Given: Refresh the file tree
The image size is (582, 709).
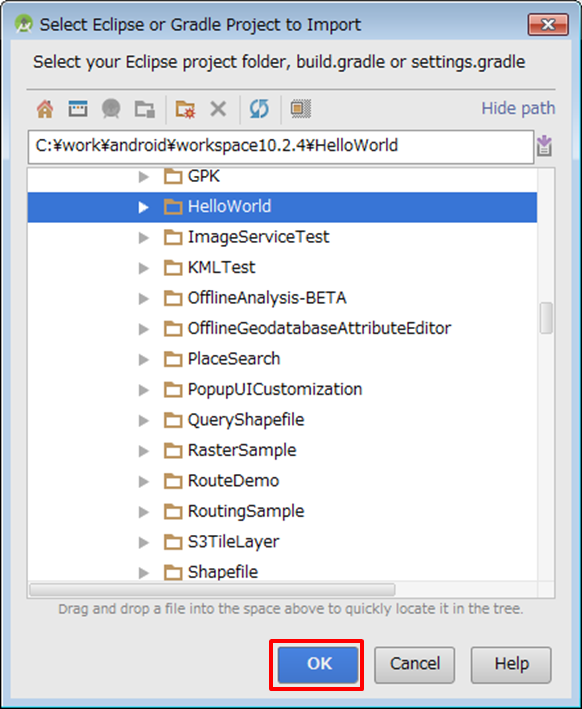Looking at the screenshot, I should [259, 109].
